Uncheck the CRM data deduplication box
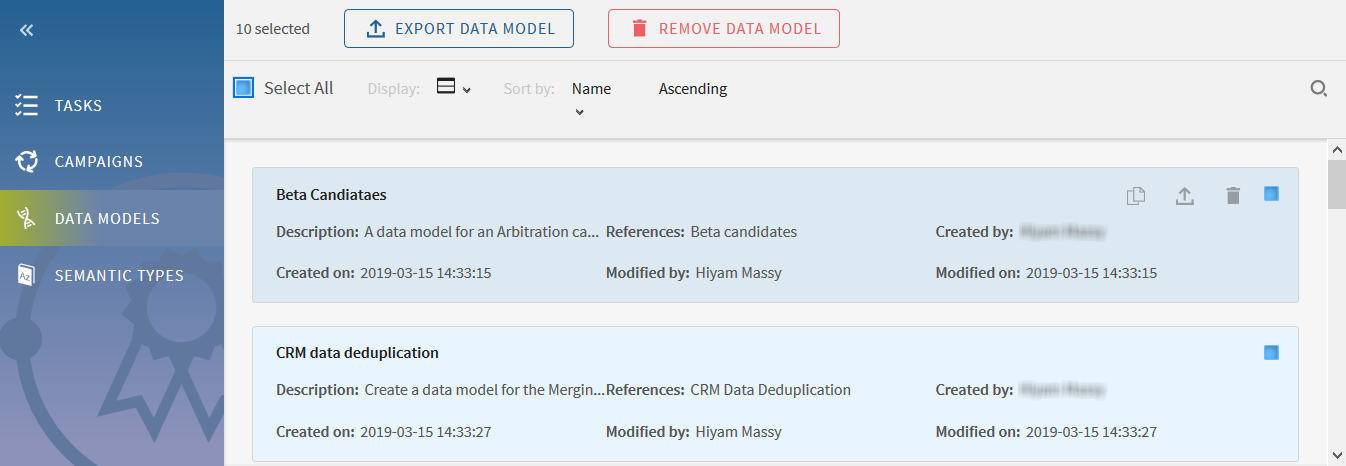The width and height of the screenshot is (1346, 466). (1271, 352)
